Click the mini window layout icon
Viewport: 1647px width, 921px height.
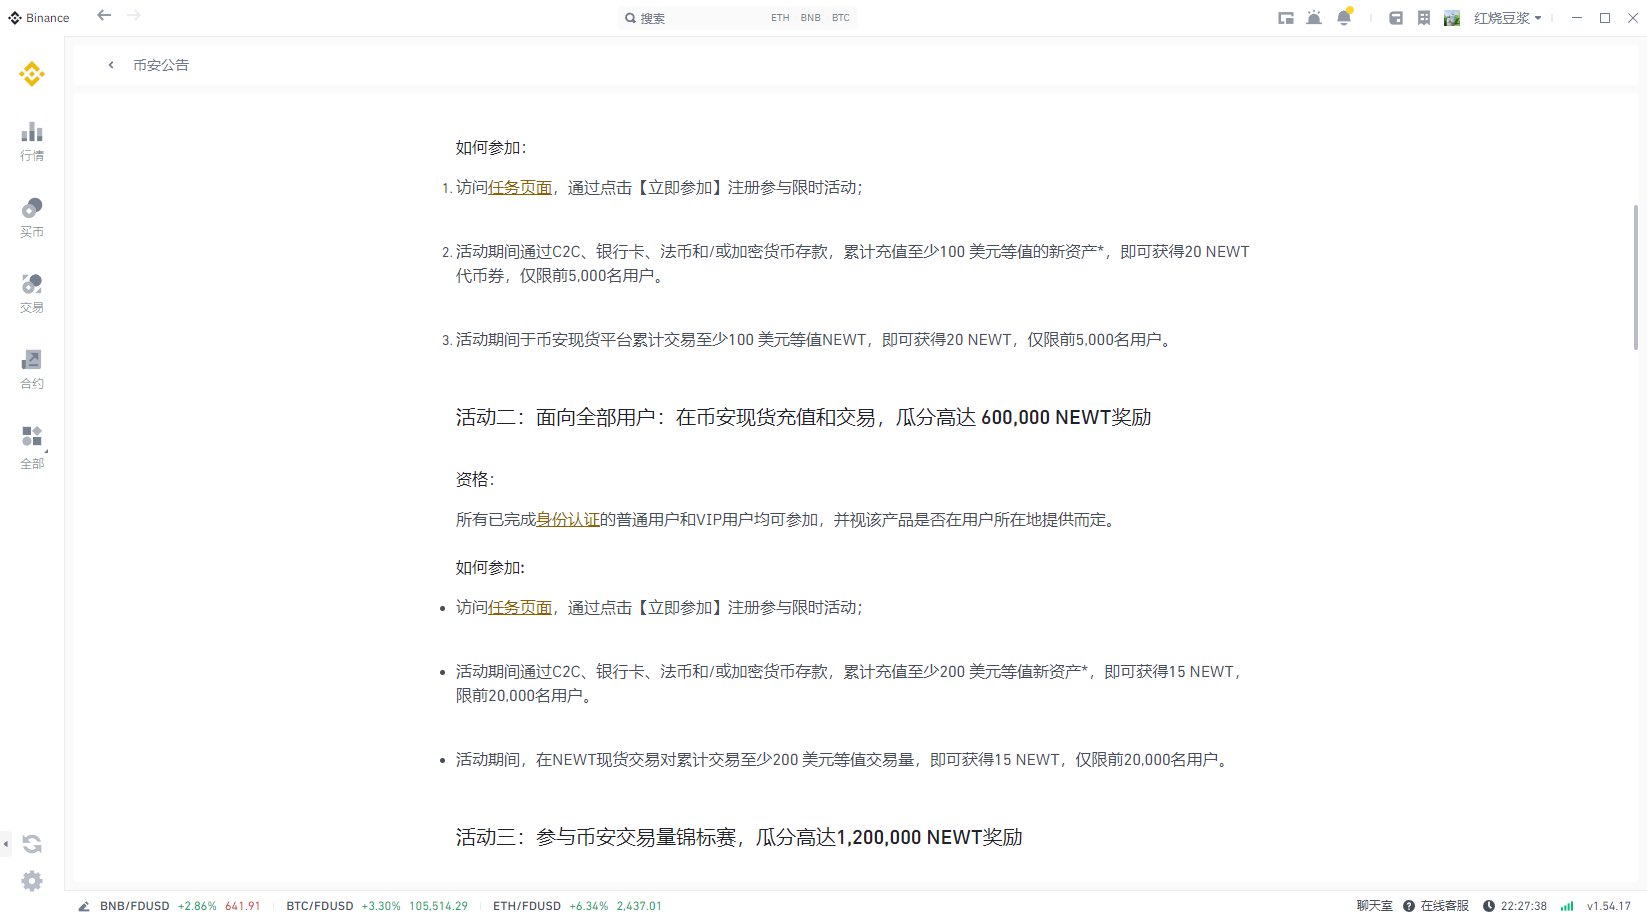pyautogui.click(x=1286, y=18)
